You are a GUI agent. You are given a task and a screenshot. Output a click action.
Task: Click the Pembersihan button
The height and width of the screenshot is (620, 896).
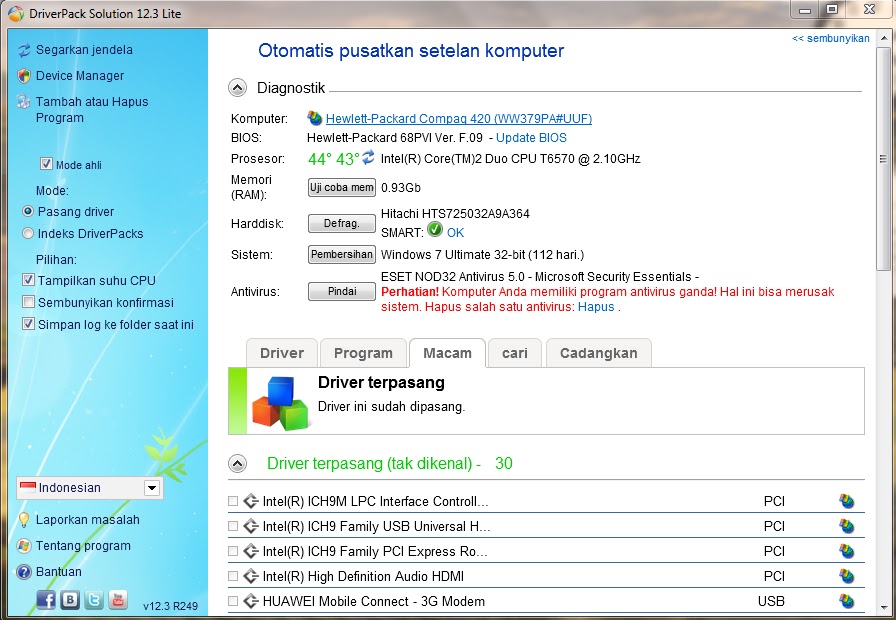342,254
